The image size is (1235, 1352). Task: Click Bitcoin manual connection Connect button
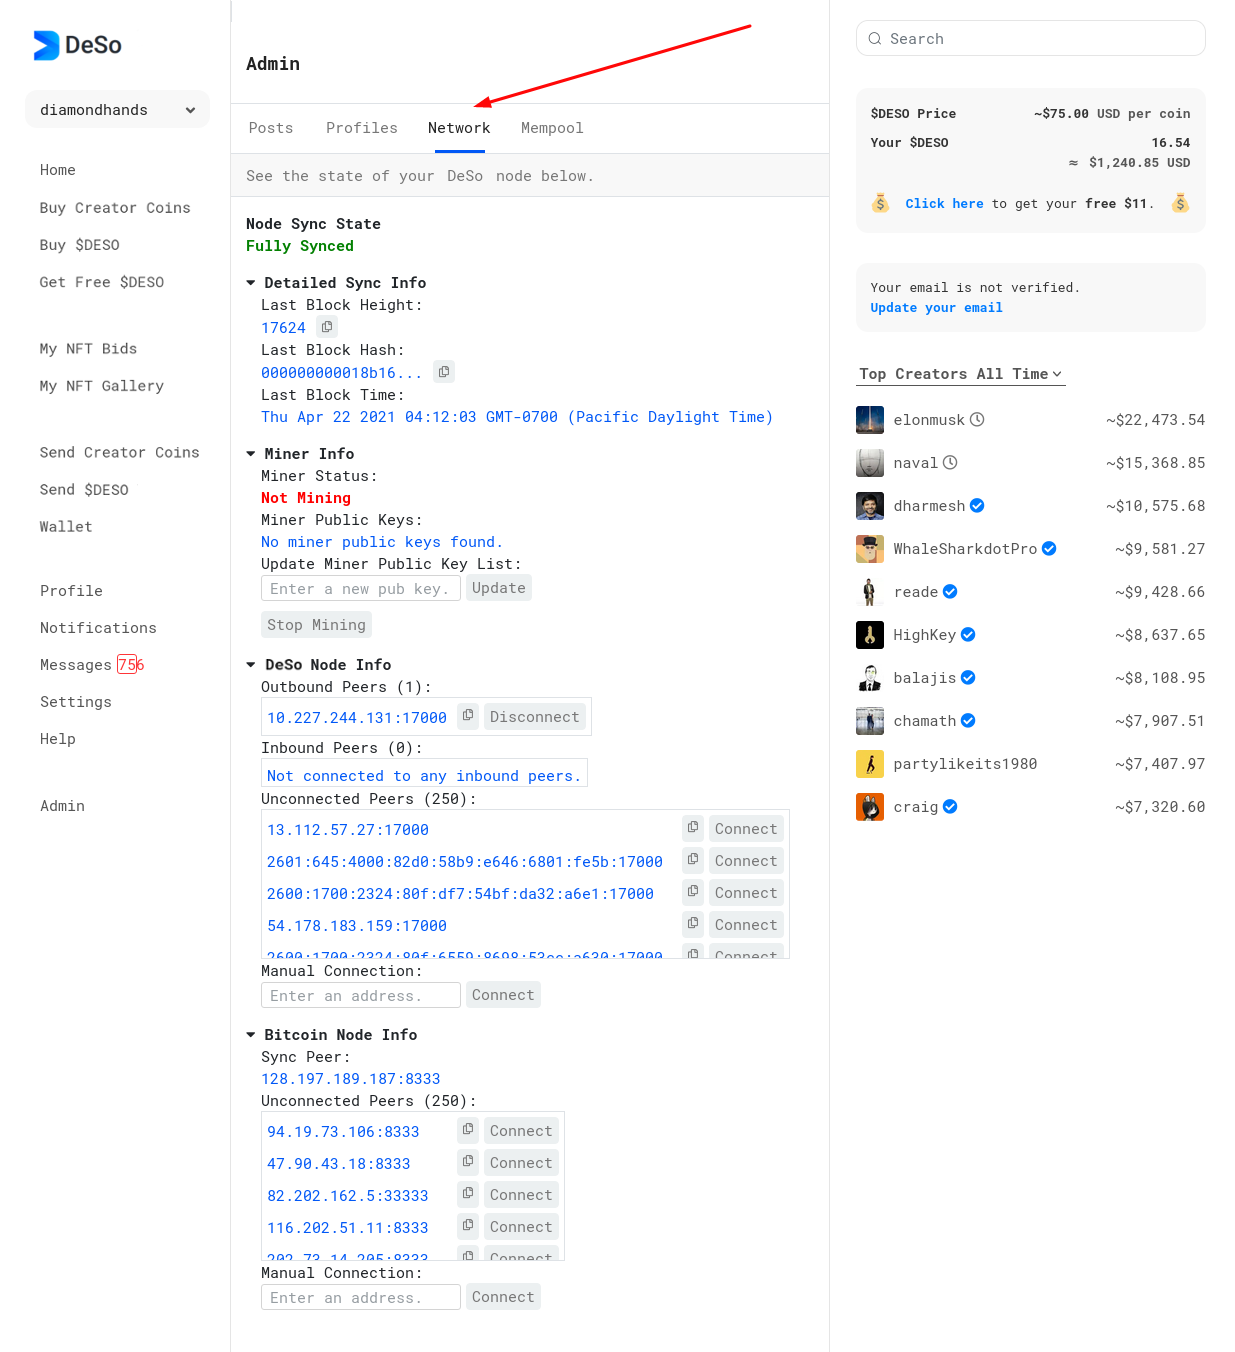pos(503,1297)
